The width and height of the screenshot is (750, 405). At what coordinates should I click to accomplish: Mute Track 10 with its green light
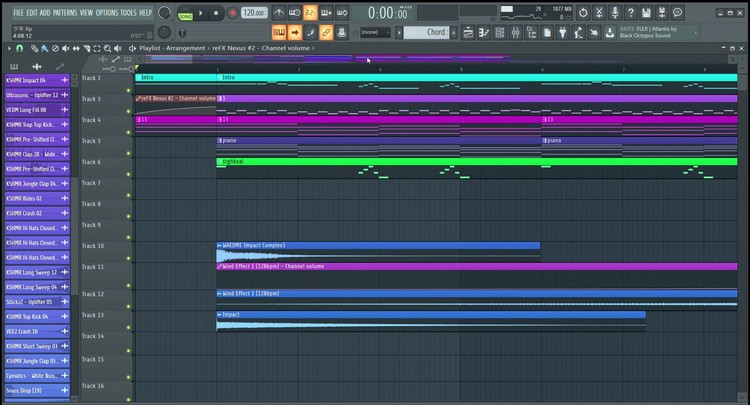pos(129,256)
